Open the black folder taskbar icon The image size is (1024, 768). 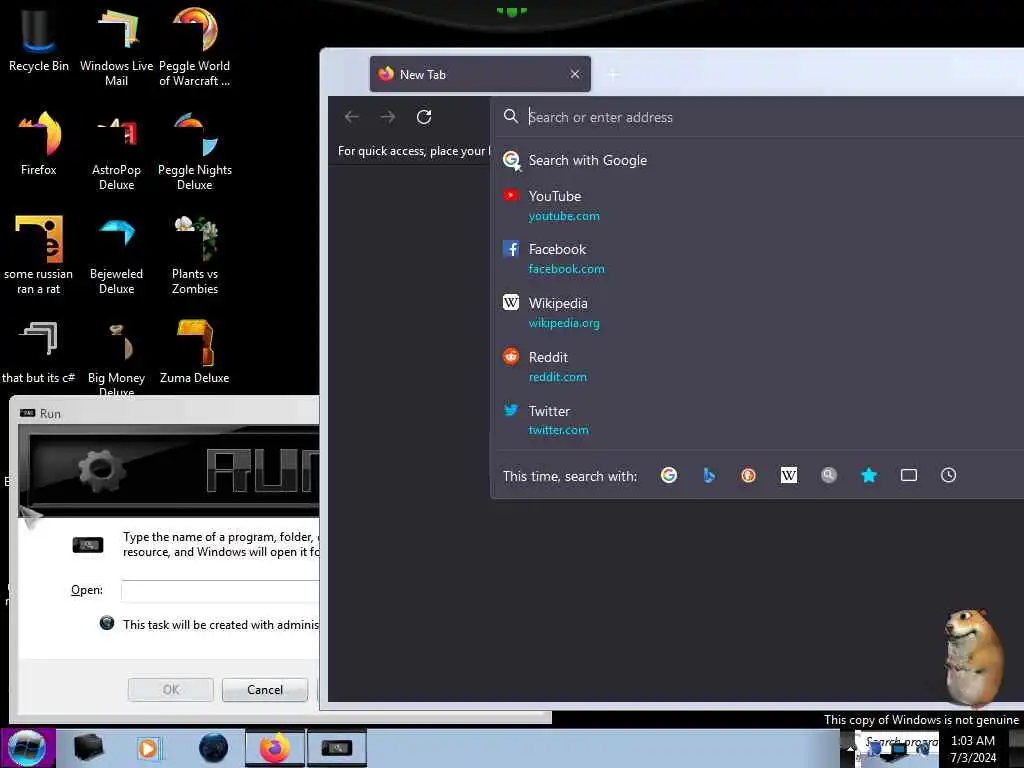pos(88,748)
